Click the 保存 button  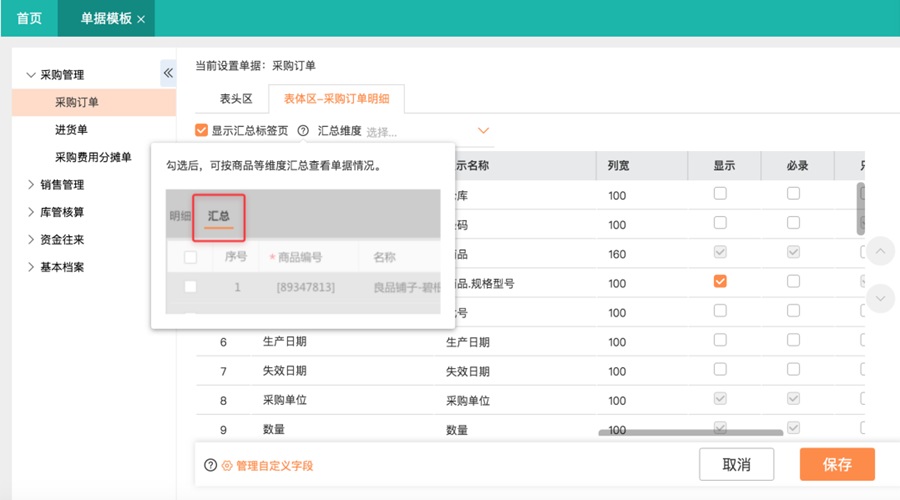click(x=837, y=464)
